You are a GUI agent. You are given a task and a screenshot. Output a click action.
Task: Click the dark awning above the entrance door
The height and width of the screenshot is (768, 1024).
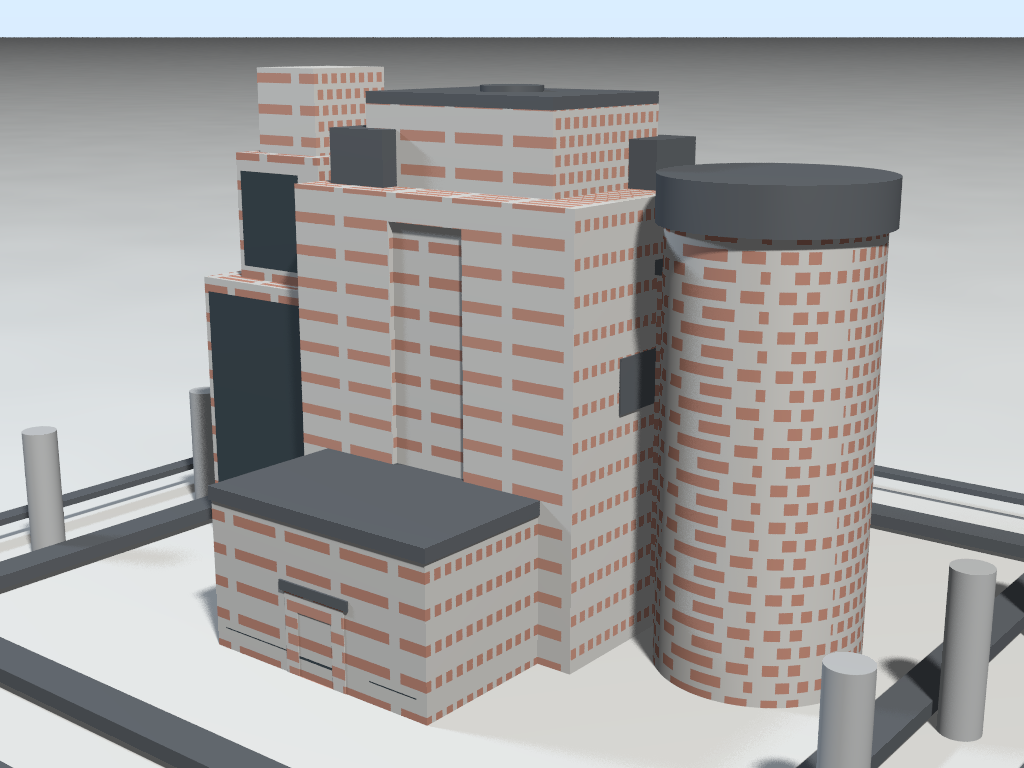click(312, 596)
